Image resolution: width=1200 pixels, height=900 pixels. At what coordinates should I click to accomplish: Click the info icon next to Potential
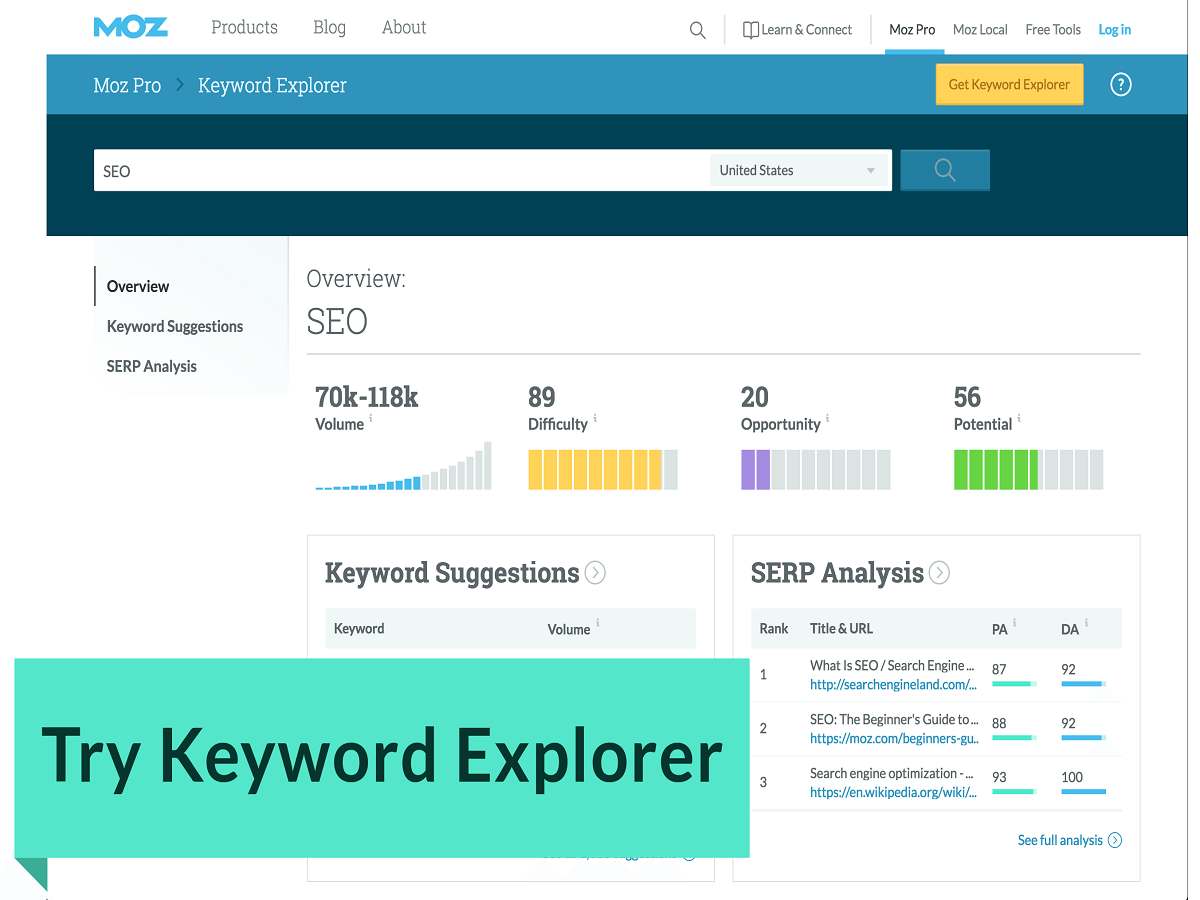(x=1019, y=419)
